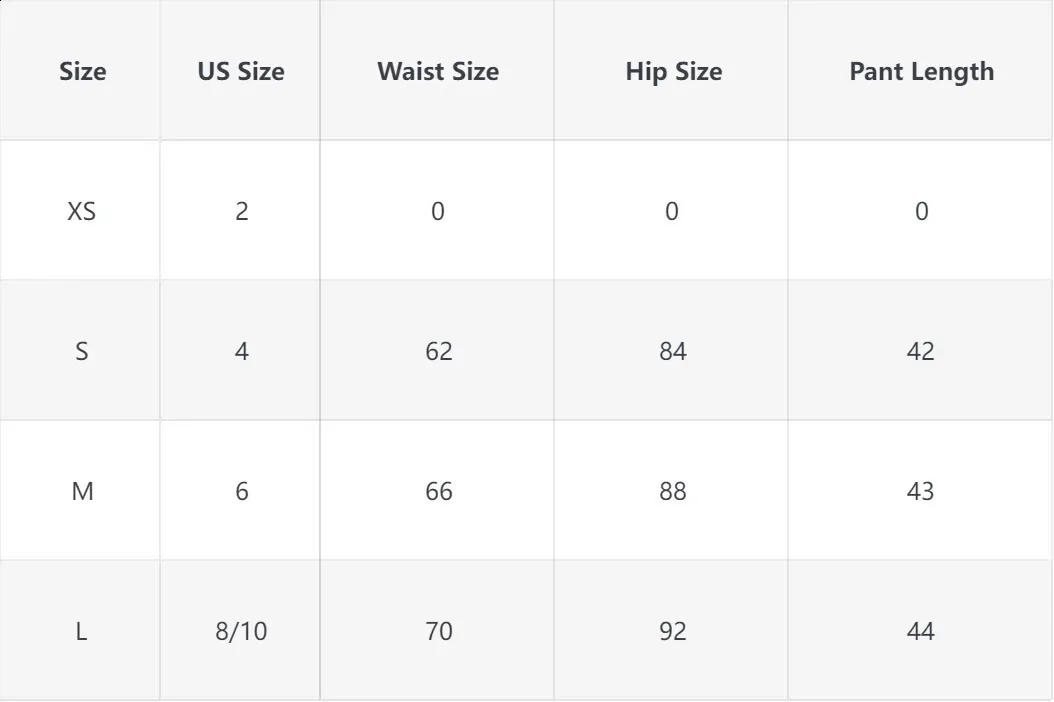This screenshot has width=1054, height=702.
Task: Click US size 2 cell
Action: 242,211
